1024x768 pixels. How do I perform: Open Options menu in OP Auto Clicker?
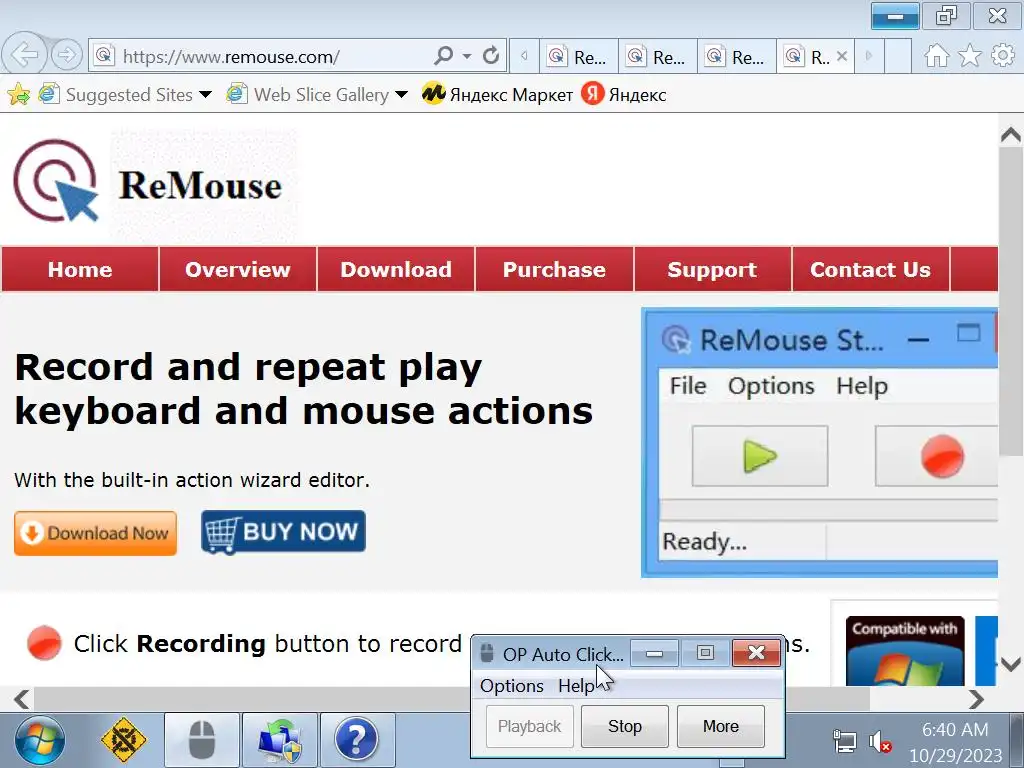[x=512, y=686]
